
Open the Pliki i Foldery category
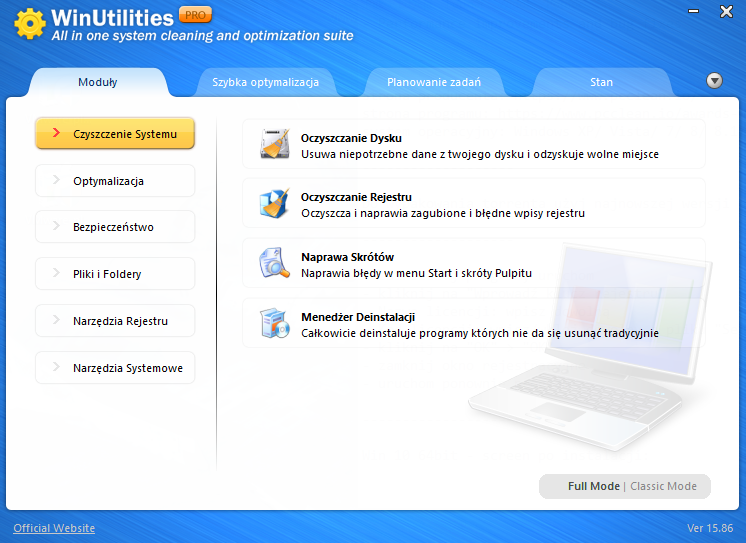click(115, 274)
